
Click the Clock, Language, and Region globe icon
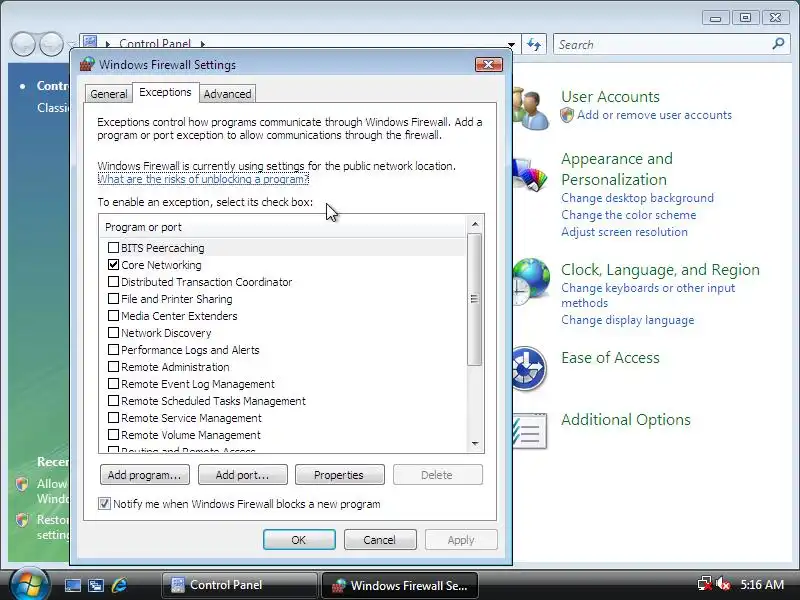[x=531, y=281]
